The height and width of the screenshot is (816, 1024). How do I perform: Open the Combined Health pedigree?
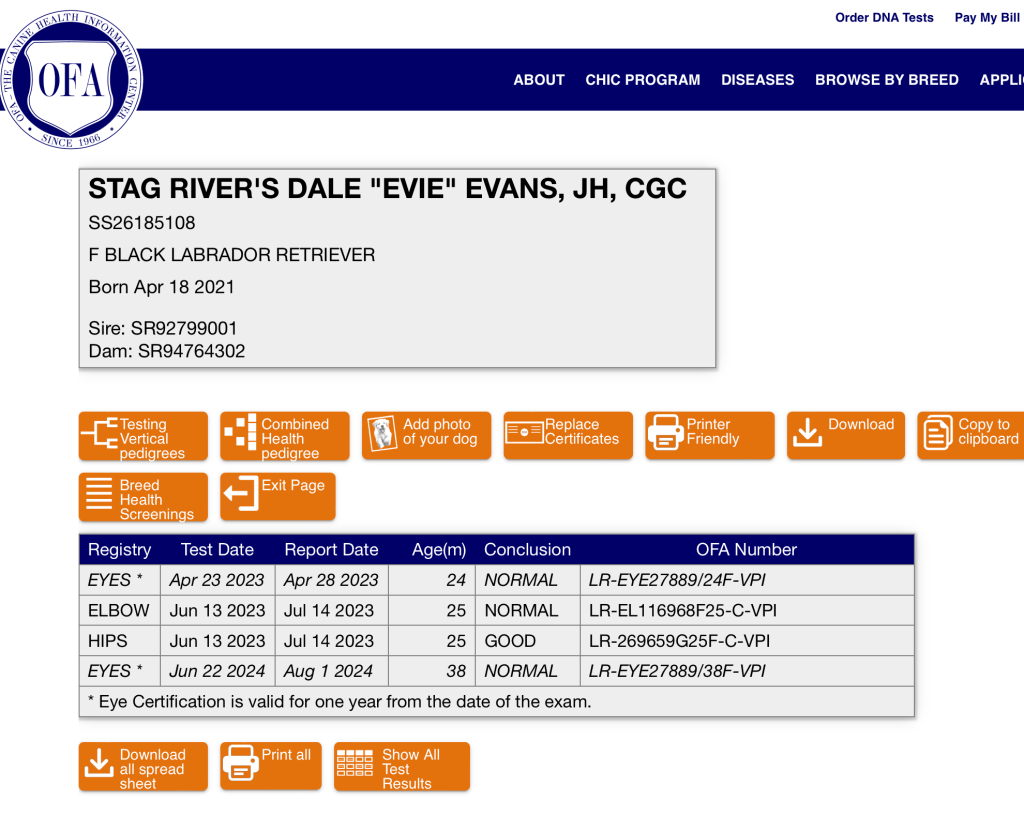click(285, 437)
